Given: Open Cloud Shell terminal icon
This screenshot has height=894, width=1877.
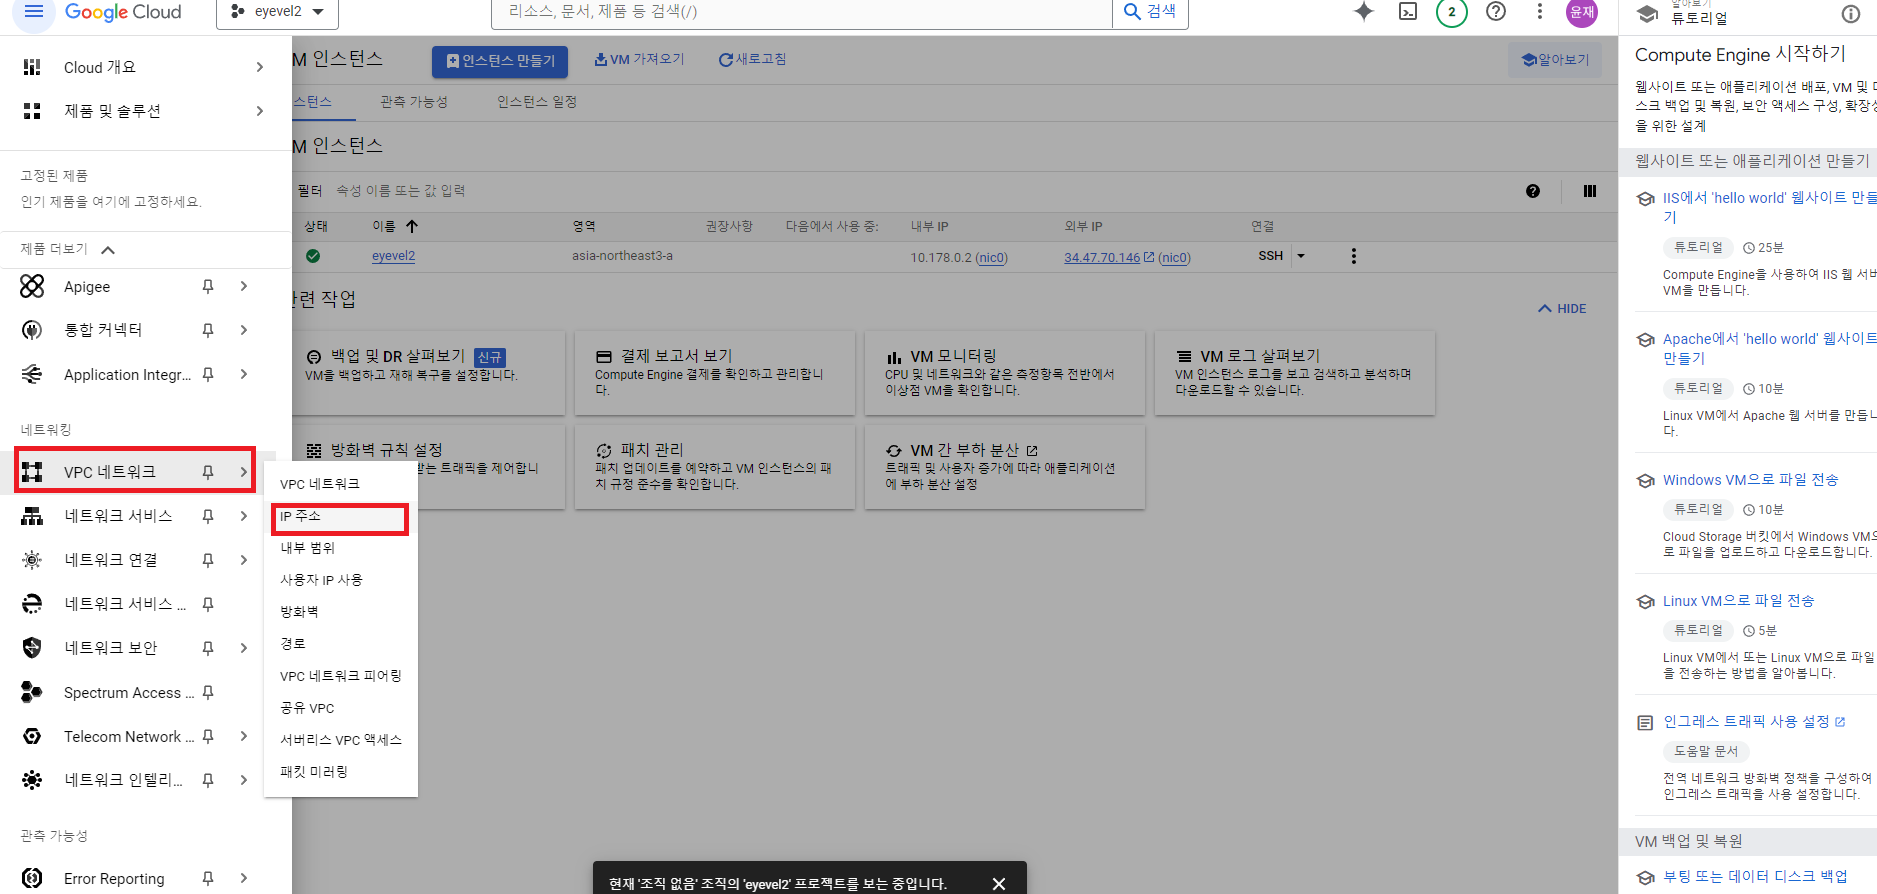Looking at the screenshot, I should pos(1408,12).
